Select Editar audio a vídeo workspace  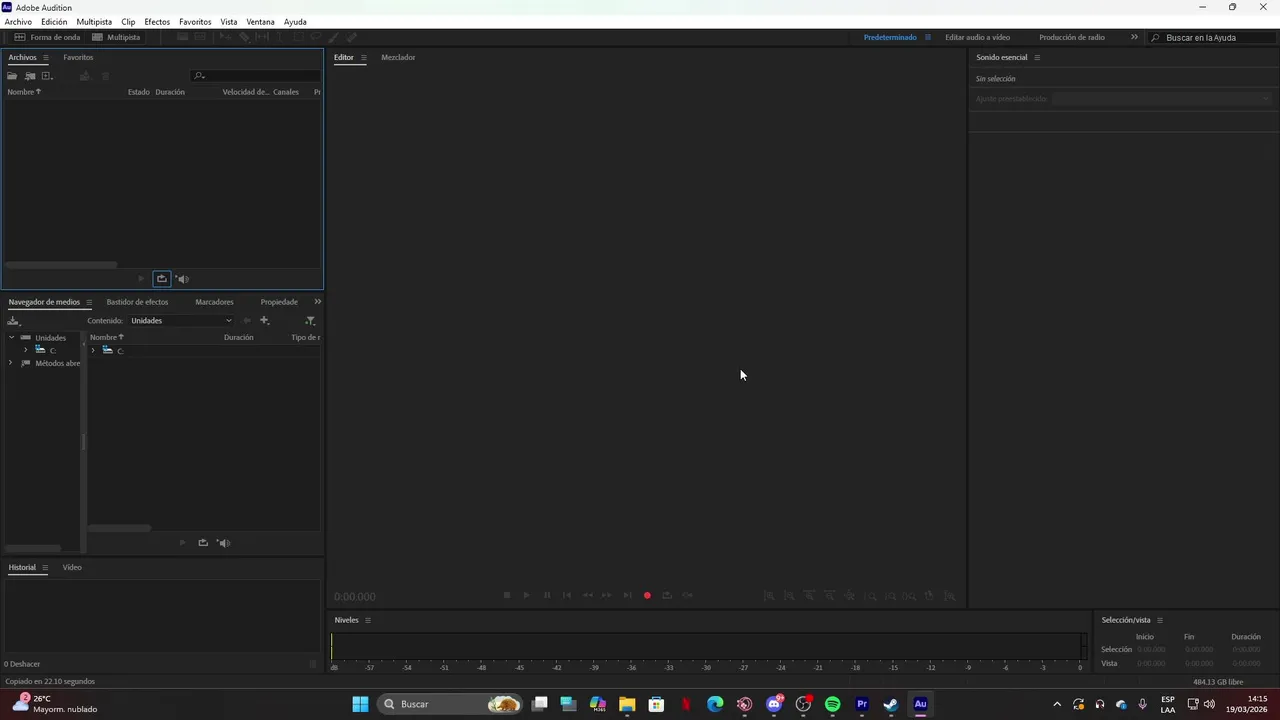(x=978, y=37)
